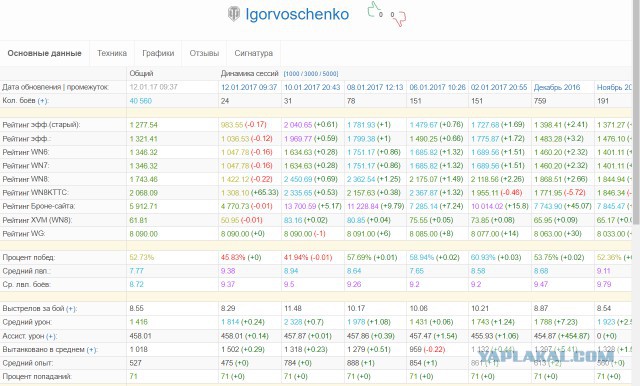The height and width of the screenshot is (386, 640).
Task: Click the thumbs-up like icon
Action: coord(373,10)
